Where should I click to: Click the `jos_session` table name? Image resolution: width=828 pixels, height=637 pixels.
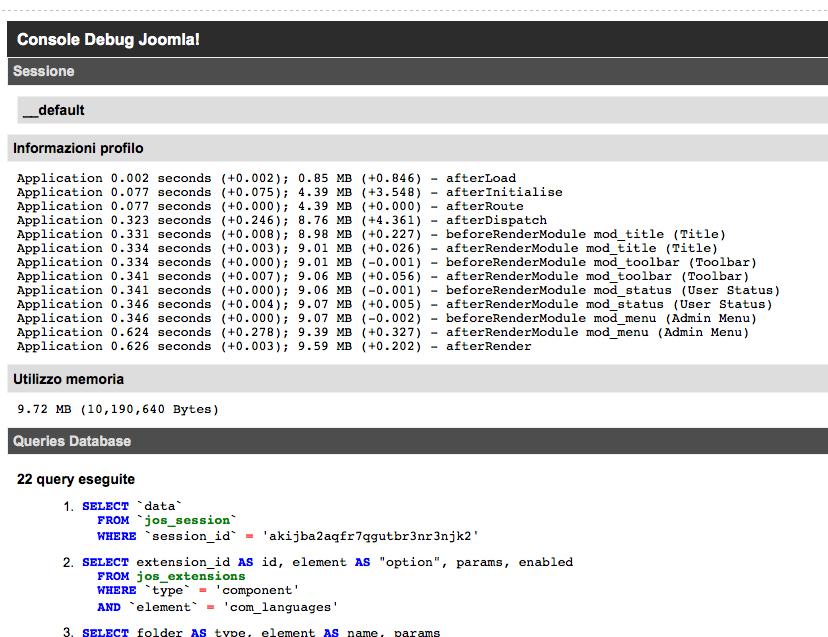[187, 520]
